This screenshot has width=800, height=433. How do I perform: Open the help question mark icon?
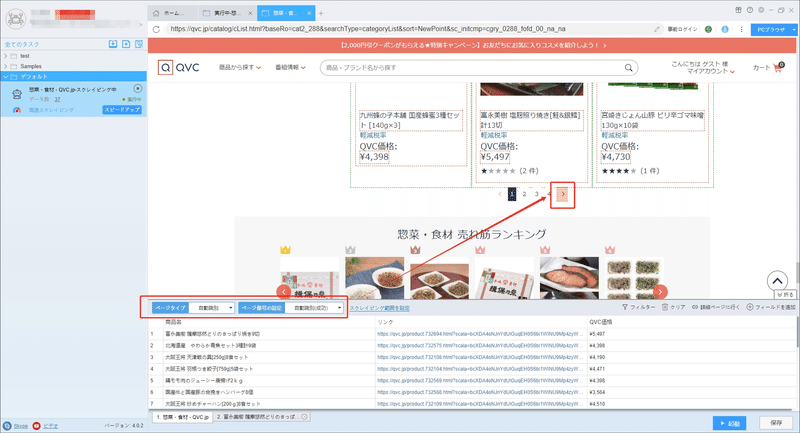click(x=749, y=10)
